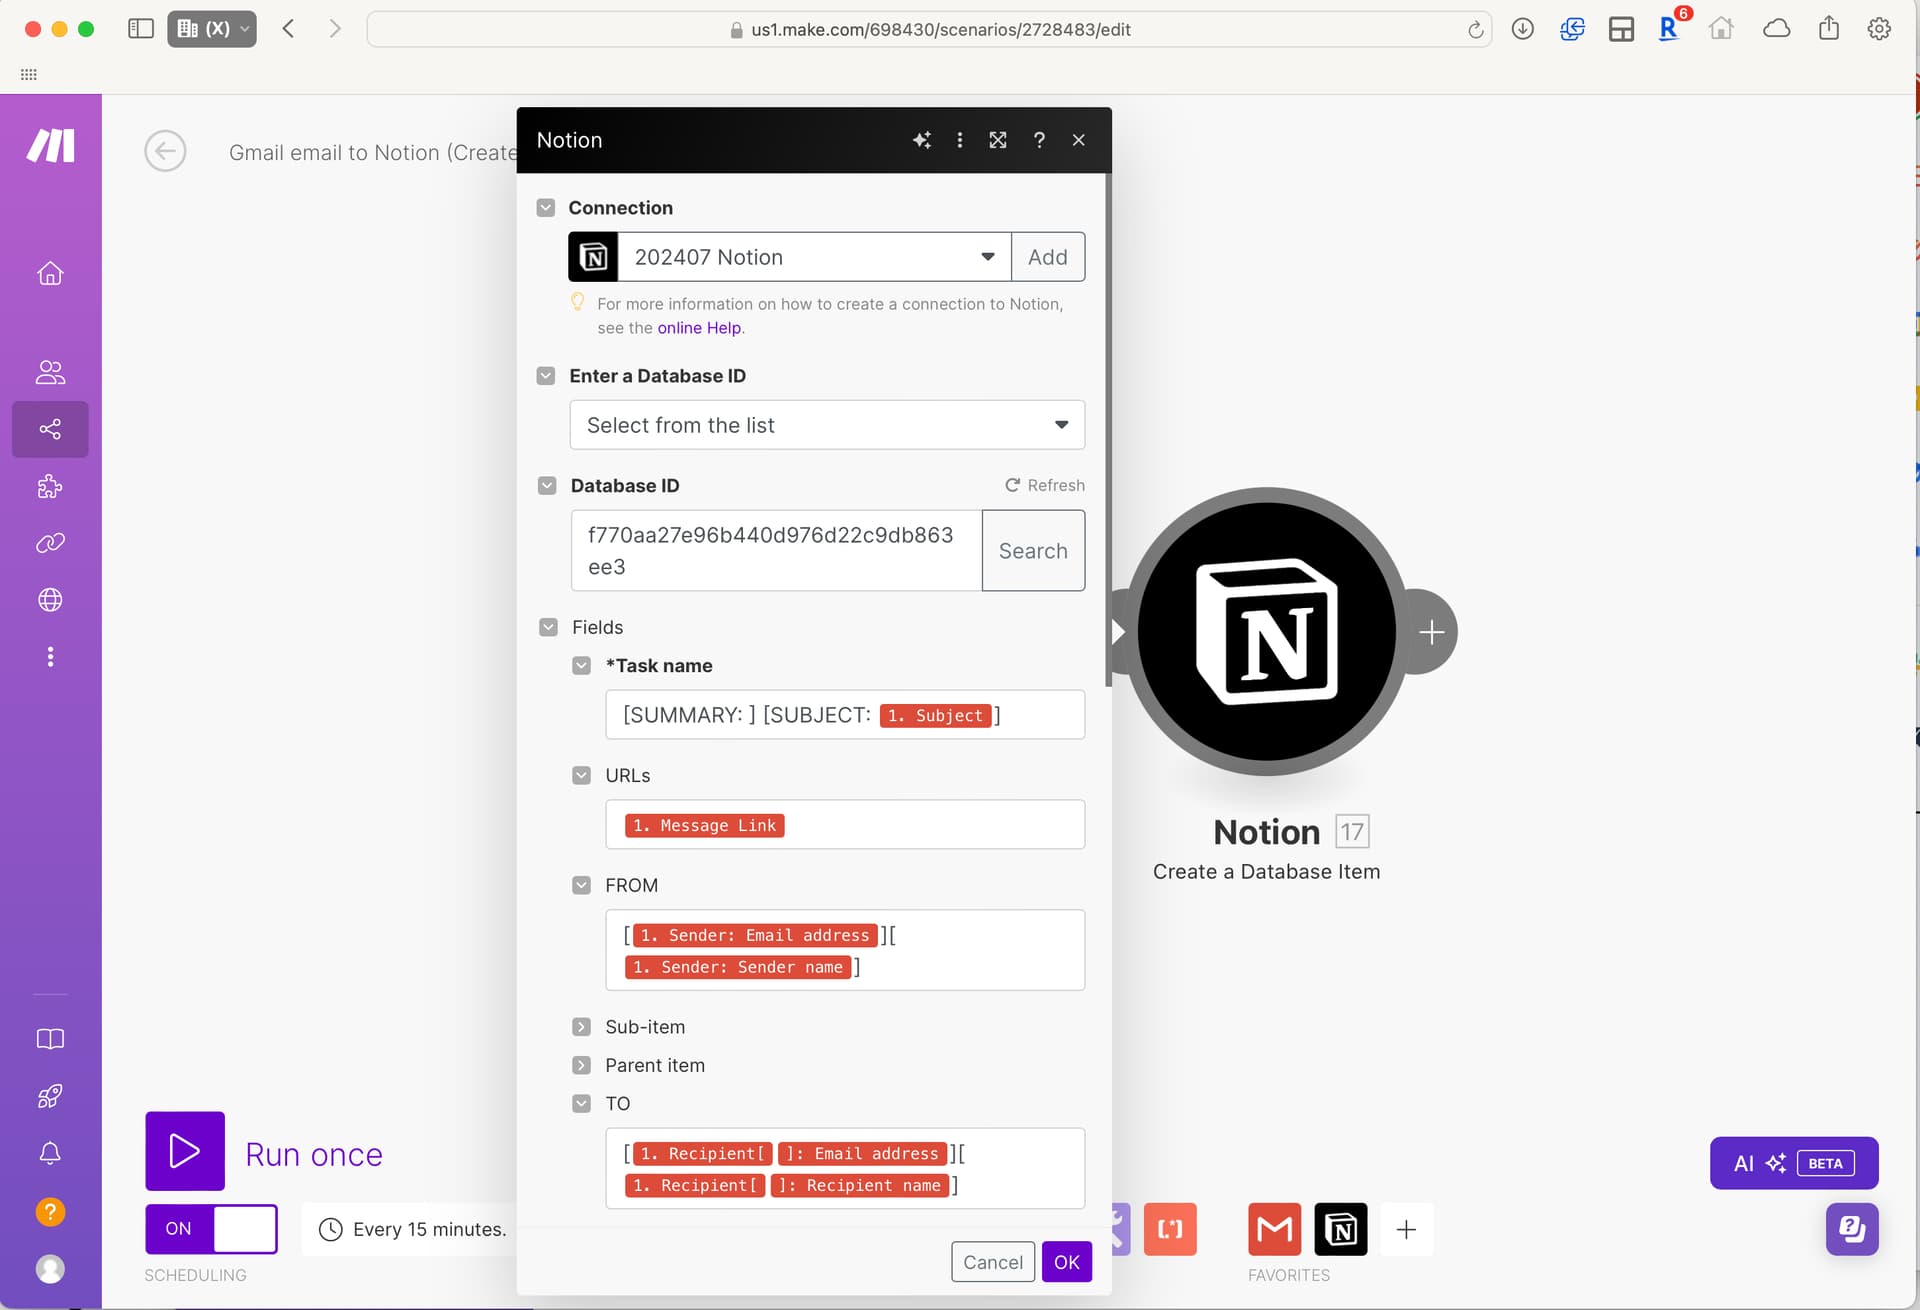Click the AI sparkle icon in Notion dialog header
The height and width of the screenshot is (1310, 1920).
tap(922, 140)
